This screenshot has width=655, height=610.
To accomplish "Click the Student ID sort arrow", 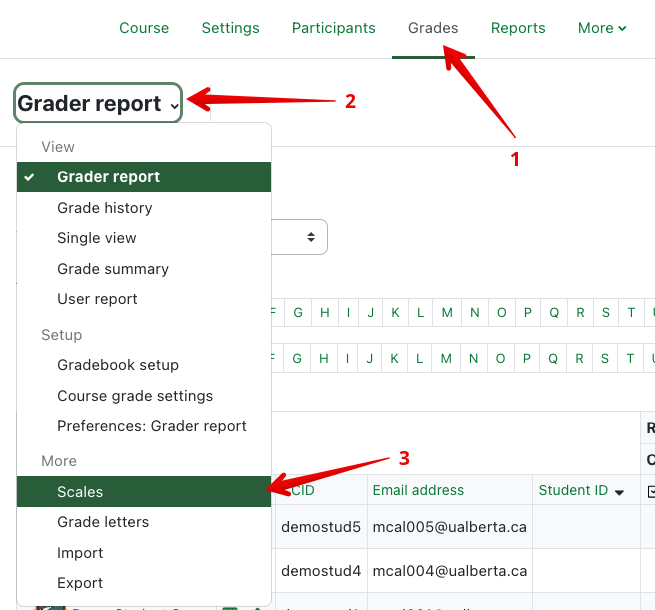I will [x=619, y=491].
